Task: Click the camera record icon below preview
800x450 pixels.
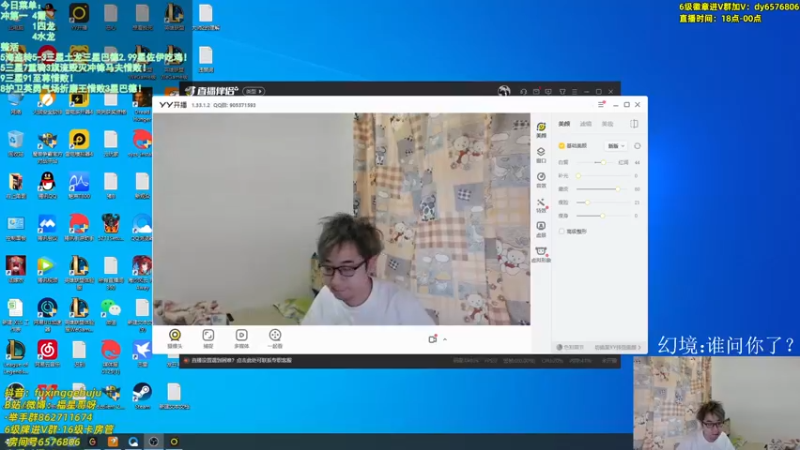Action: [x=433, y=339]
